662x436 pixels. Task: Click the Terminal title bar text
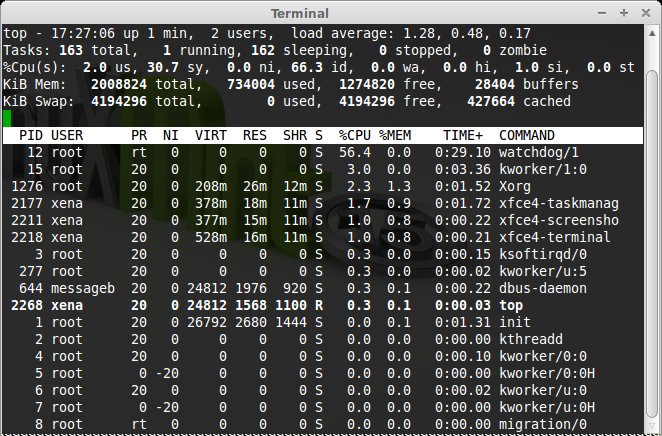pos(300,14)
